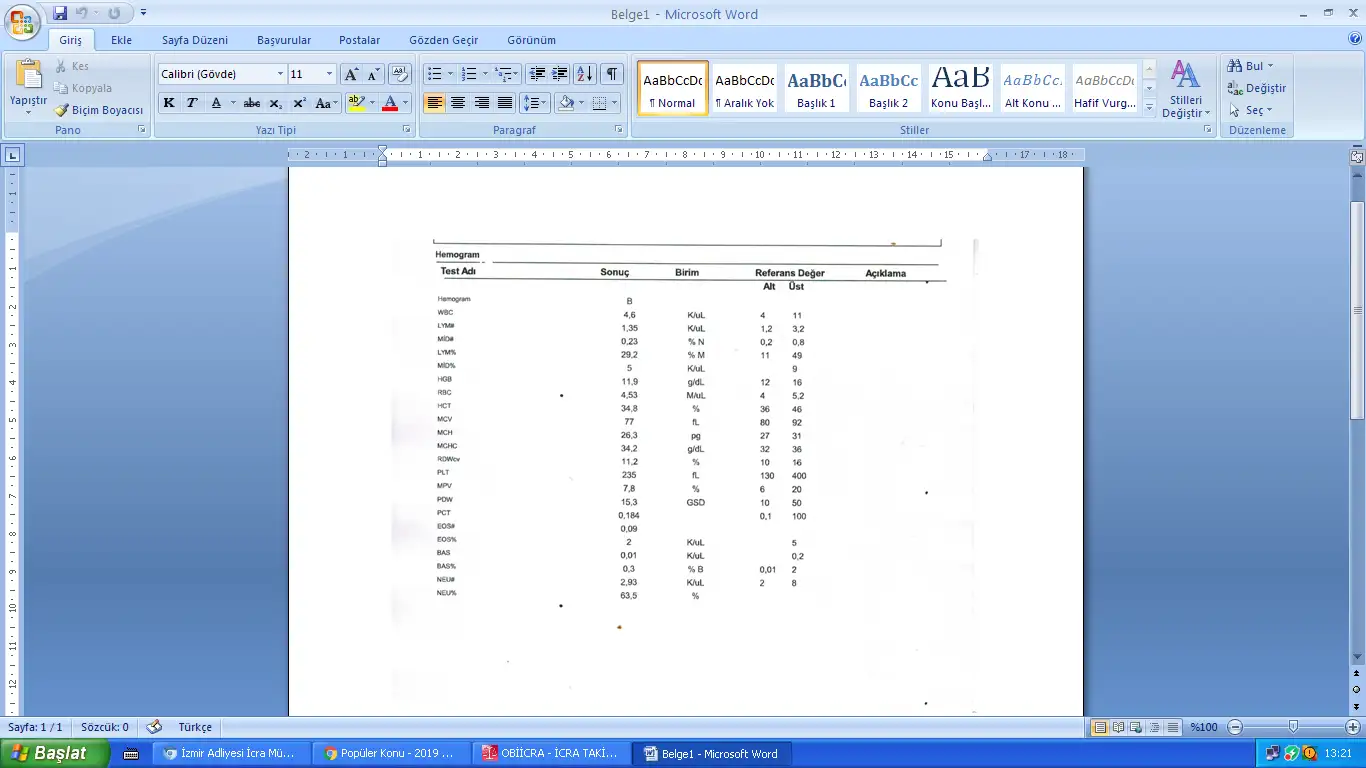Image resolution: width=1366 pixels, height=768 pixels.
Task: Toggle center text alignment
Action: click(458, 103)
